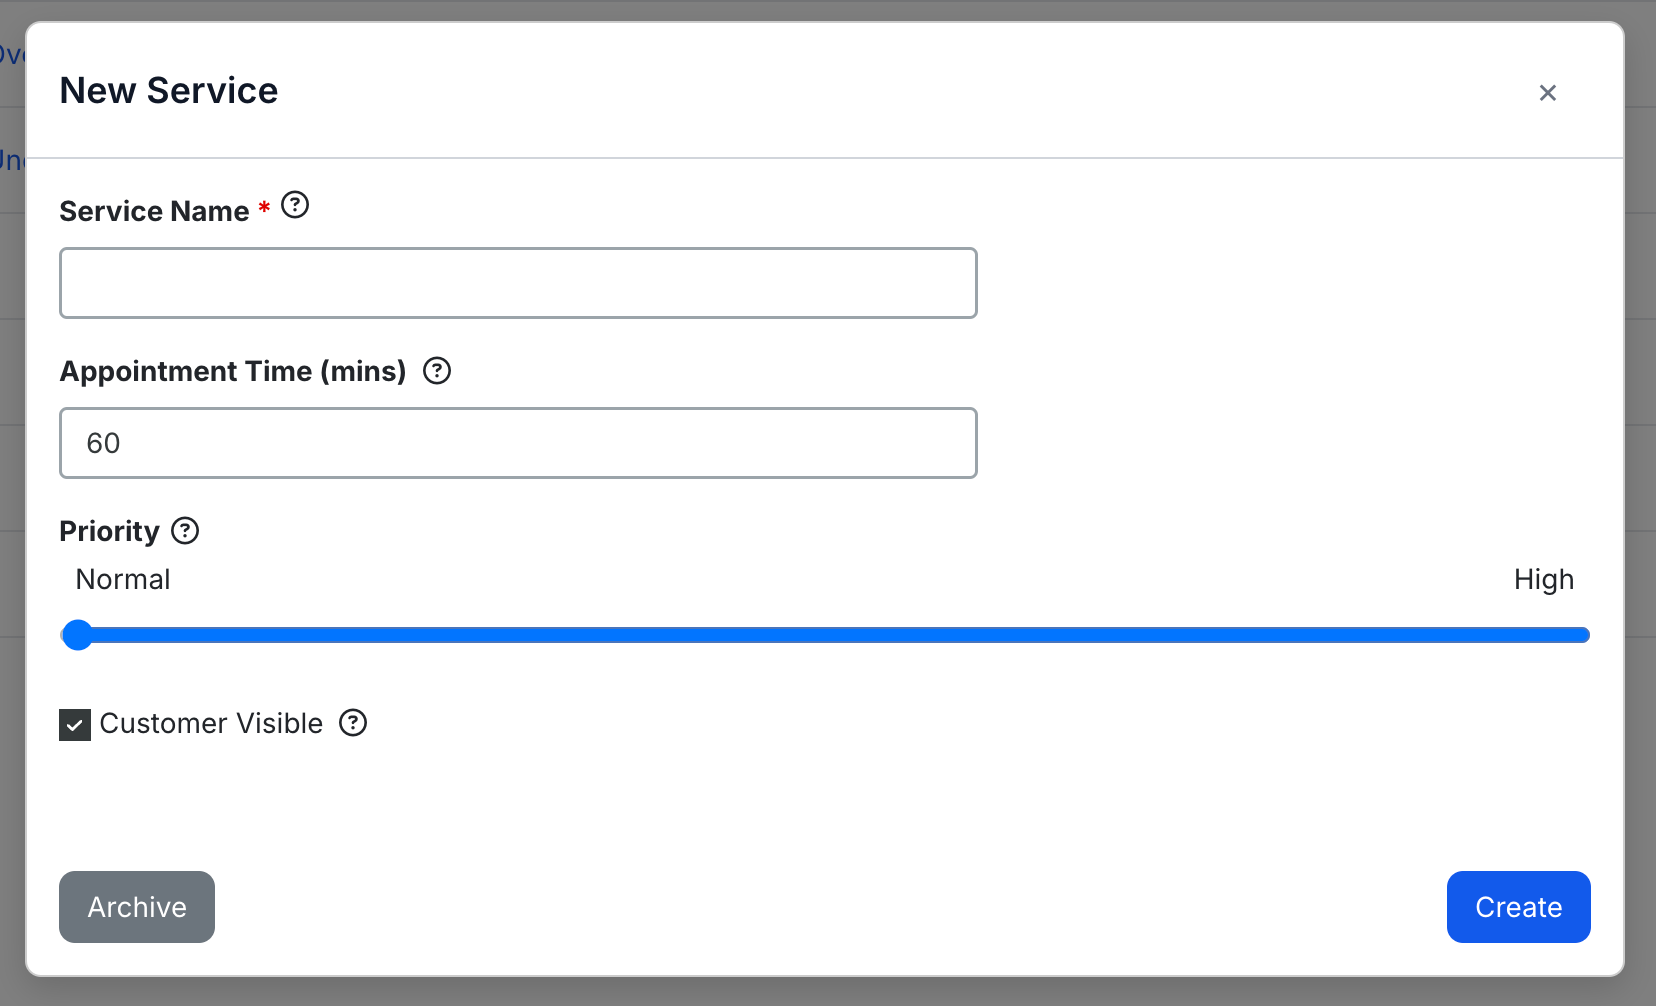Image resolution: width=1656 pixels, height=1006 pixels.
Task: Grab the Priority slider handle
Action: 77,635
